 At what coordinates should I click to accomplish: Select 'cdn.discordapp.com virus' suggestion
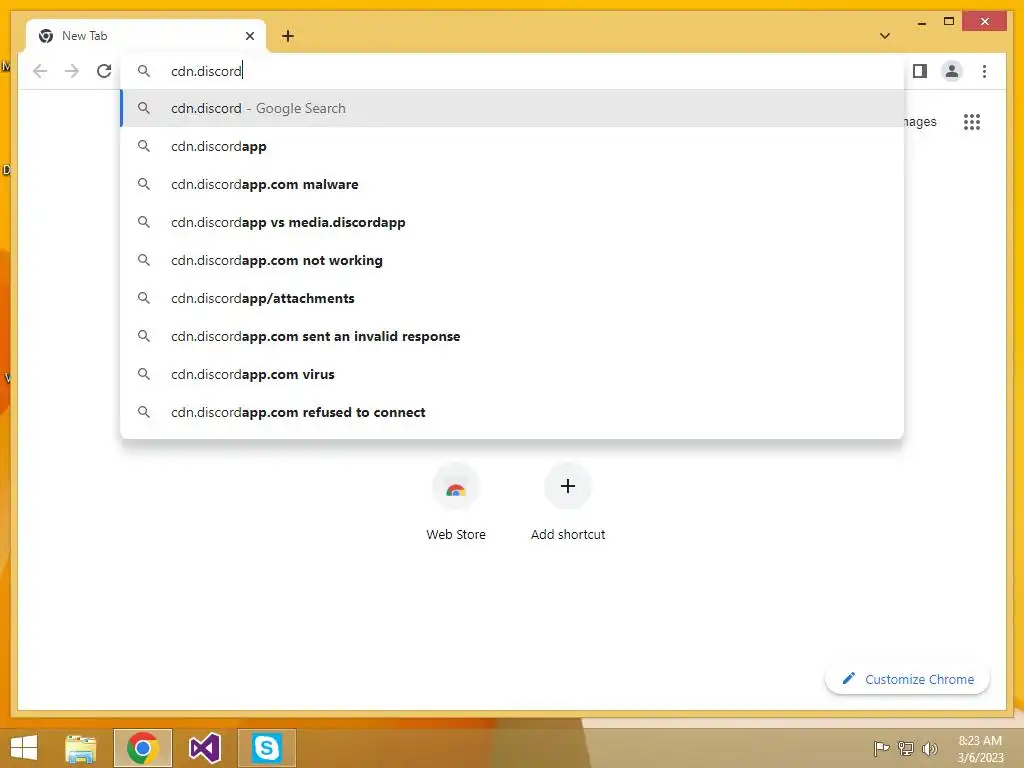point(512,374)
